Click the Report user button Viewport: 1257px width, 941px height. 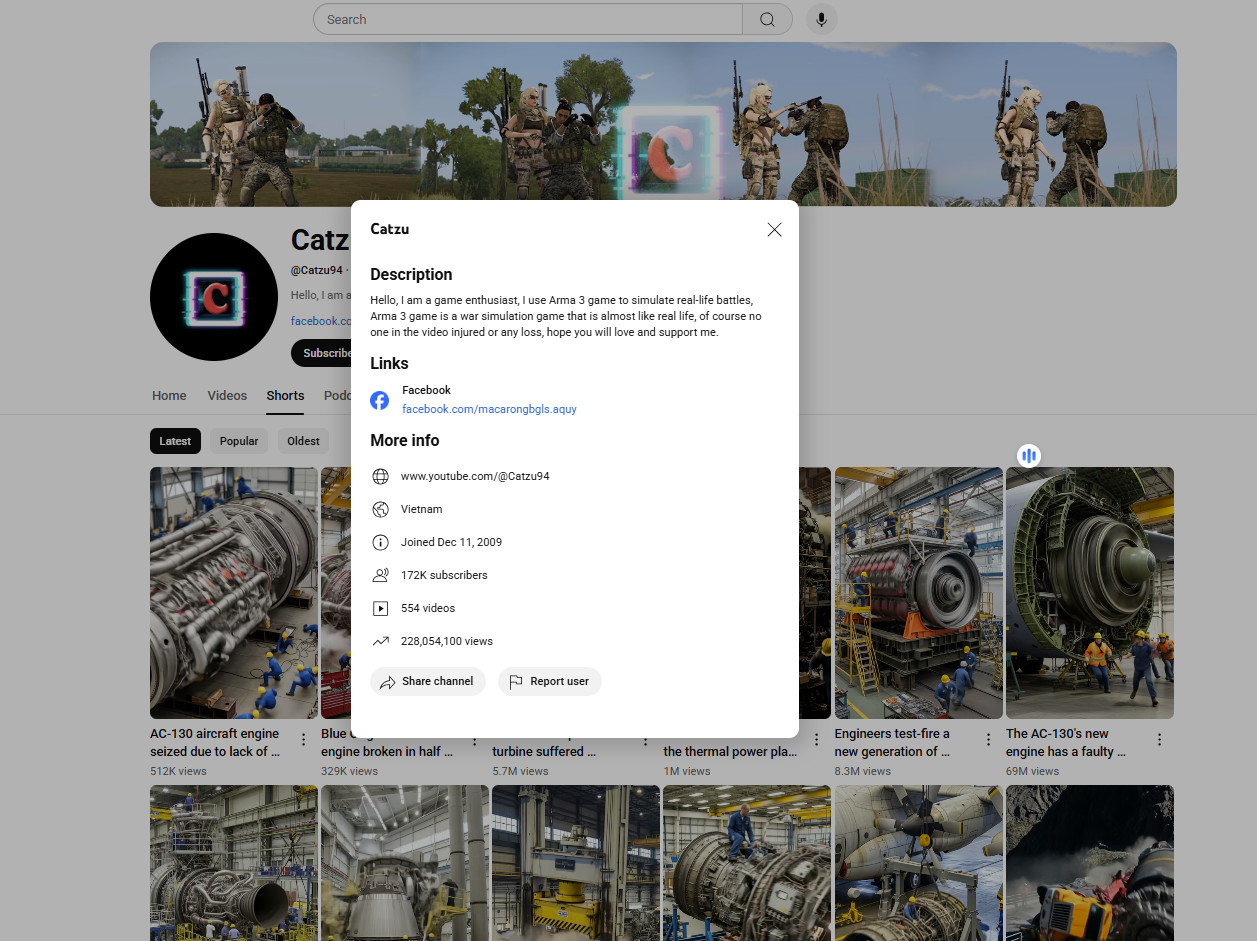point(550,681)
